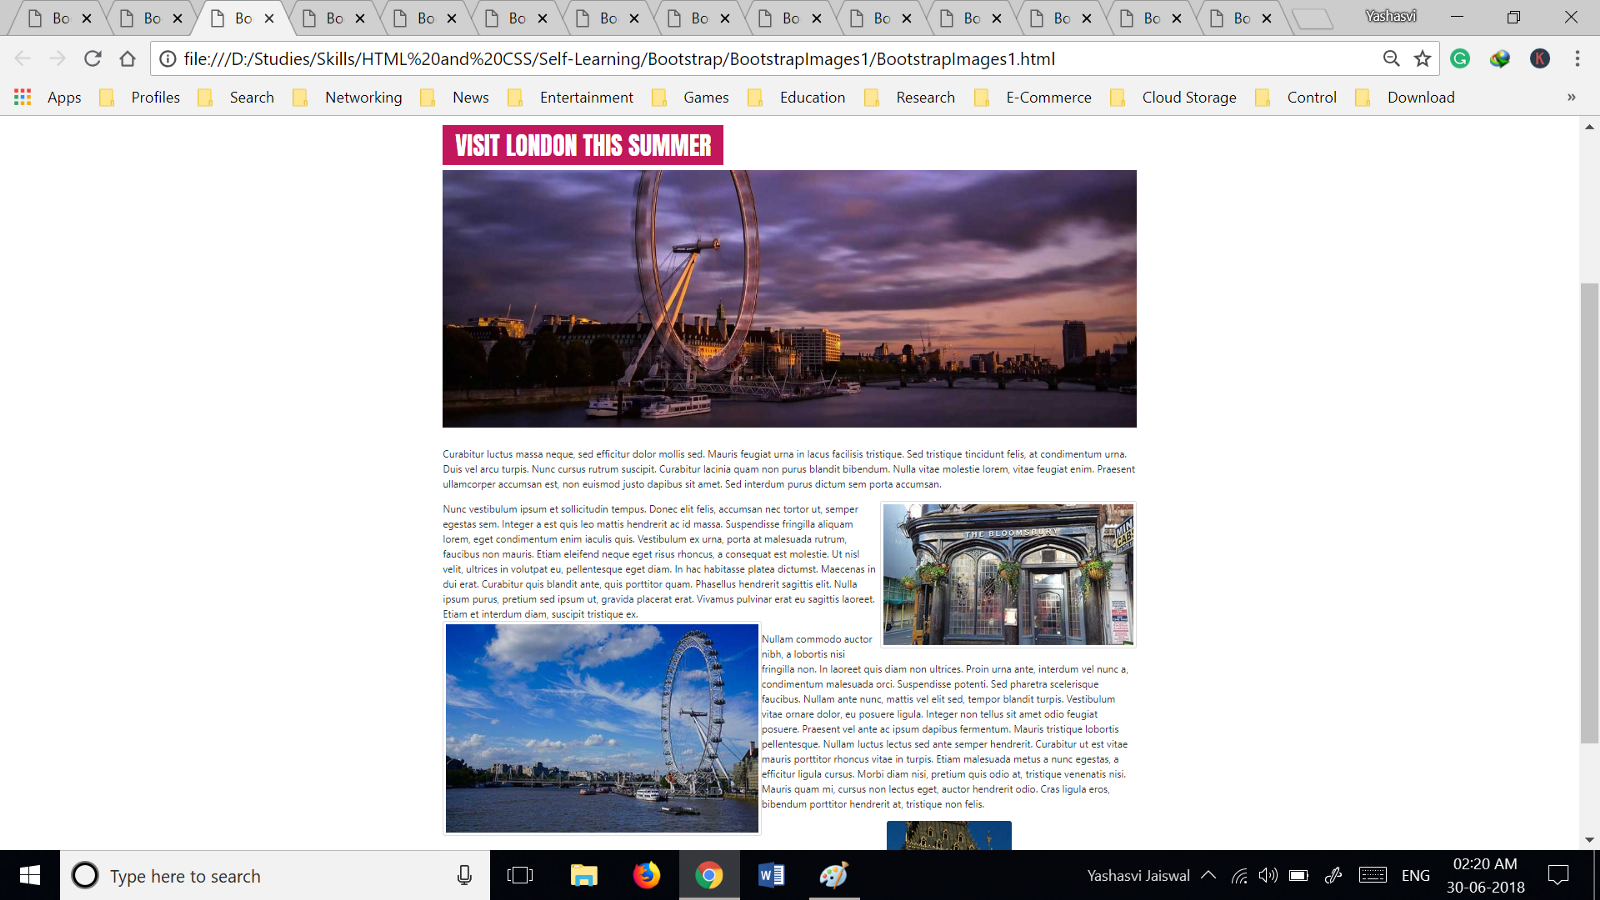Screen dimensions: 1600x900
Task: Activate Cortana microphone in taskbar
Action: pos(464,876)
